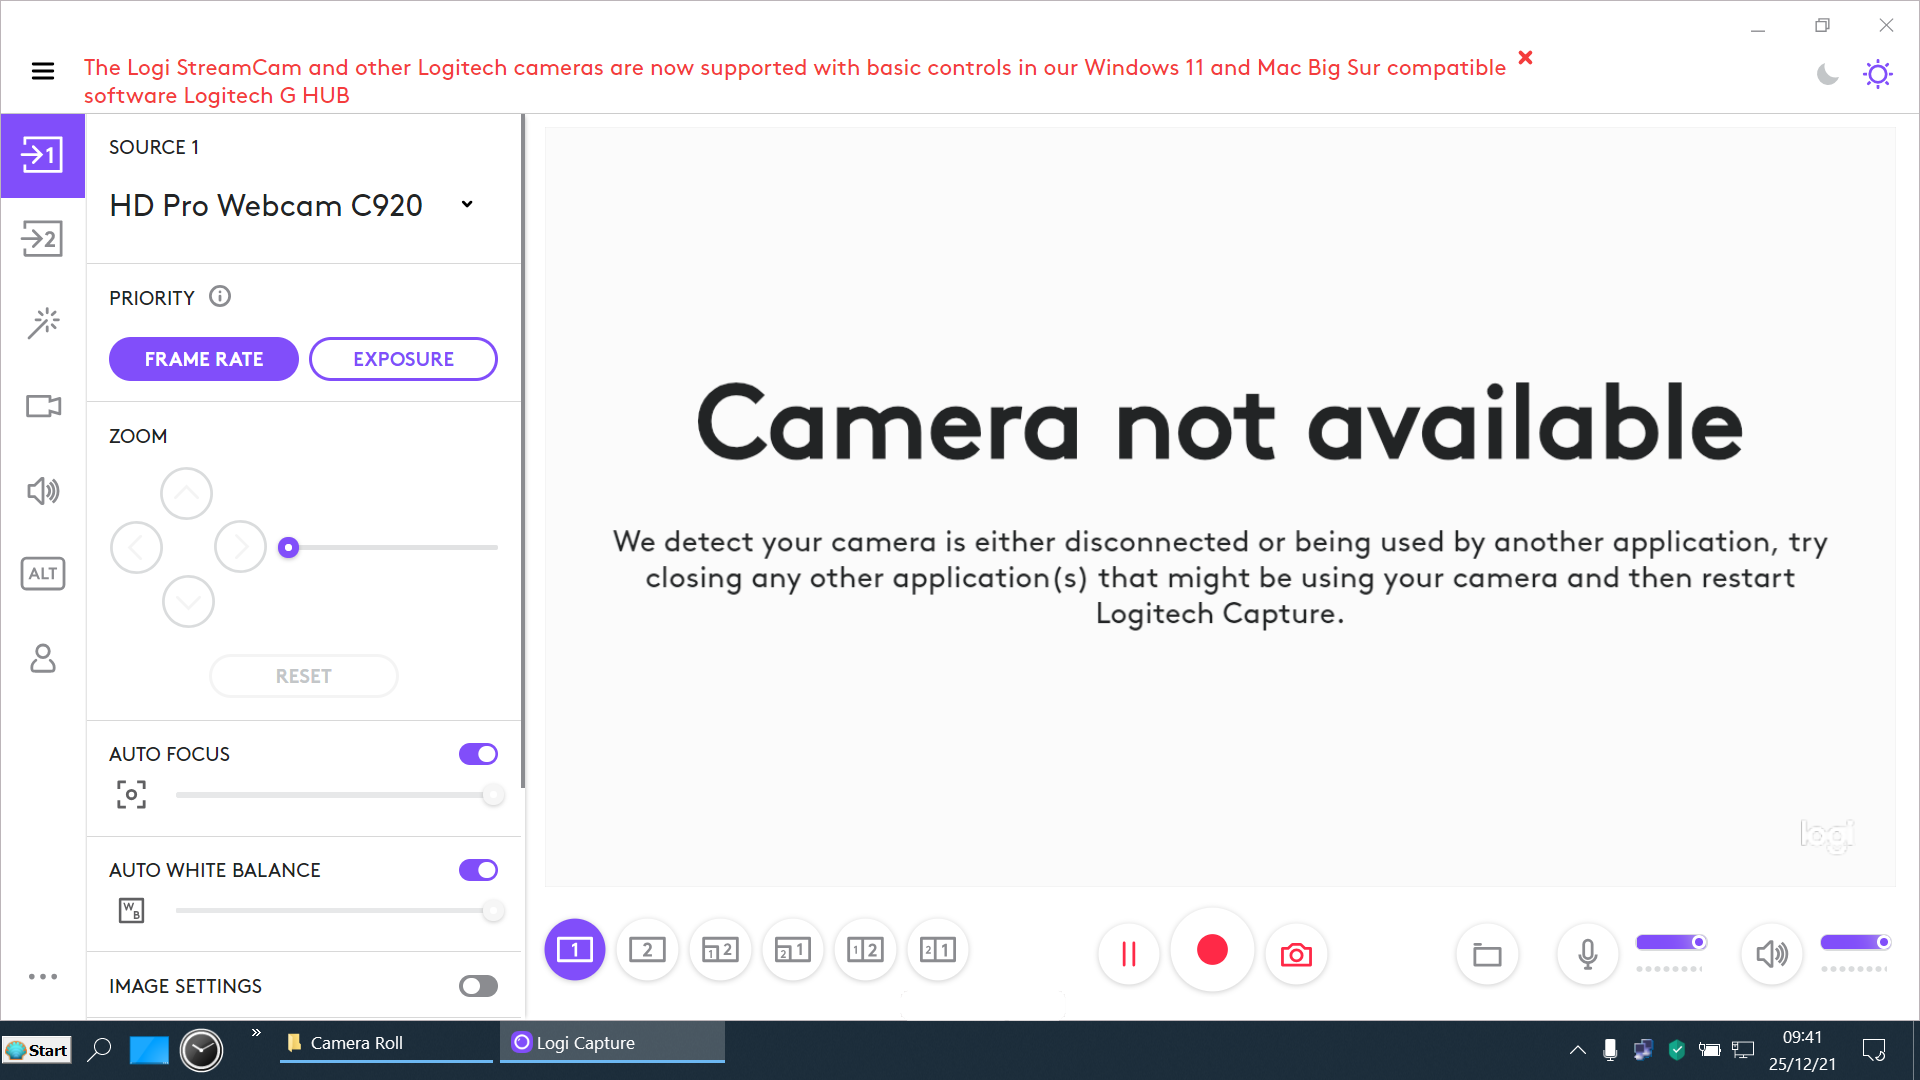The height and width of the screenshot is (1080, 1920).
Task: Take a snapshot with the camera button
Action: (x=1296, y=954)
